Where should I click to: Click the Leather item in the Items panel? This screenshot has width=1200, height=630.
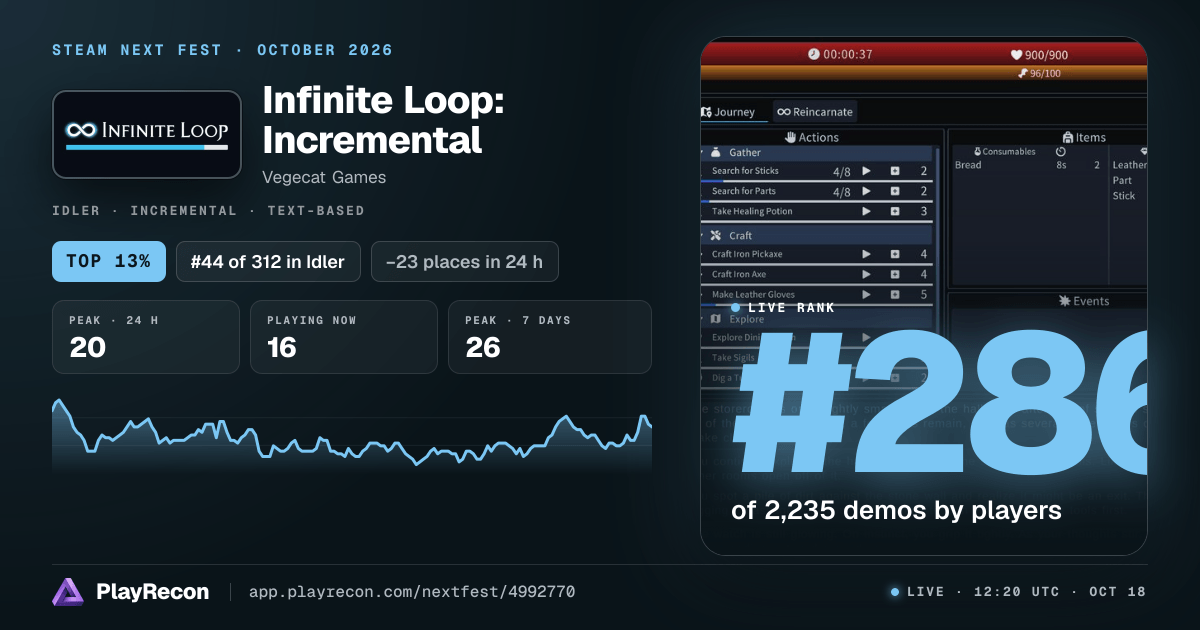pos(1130,165)
